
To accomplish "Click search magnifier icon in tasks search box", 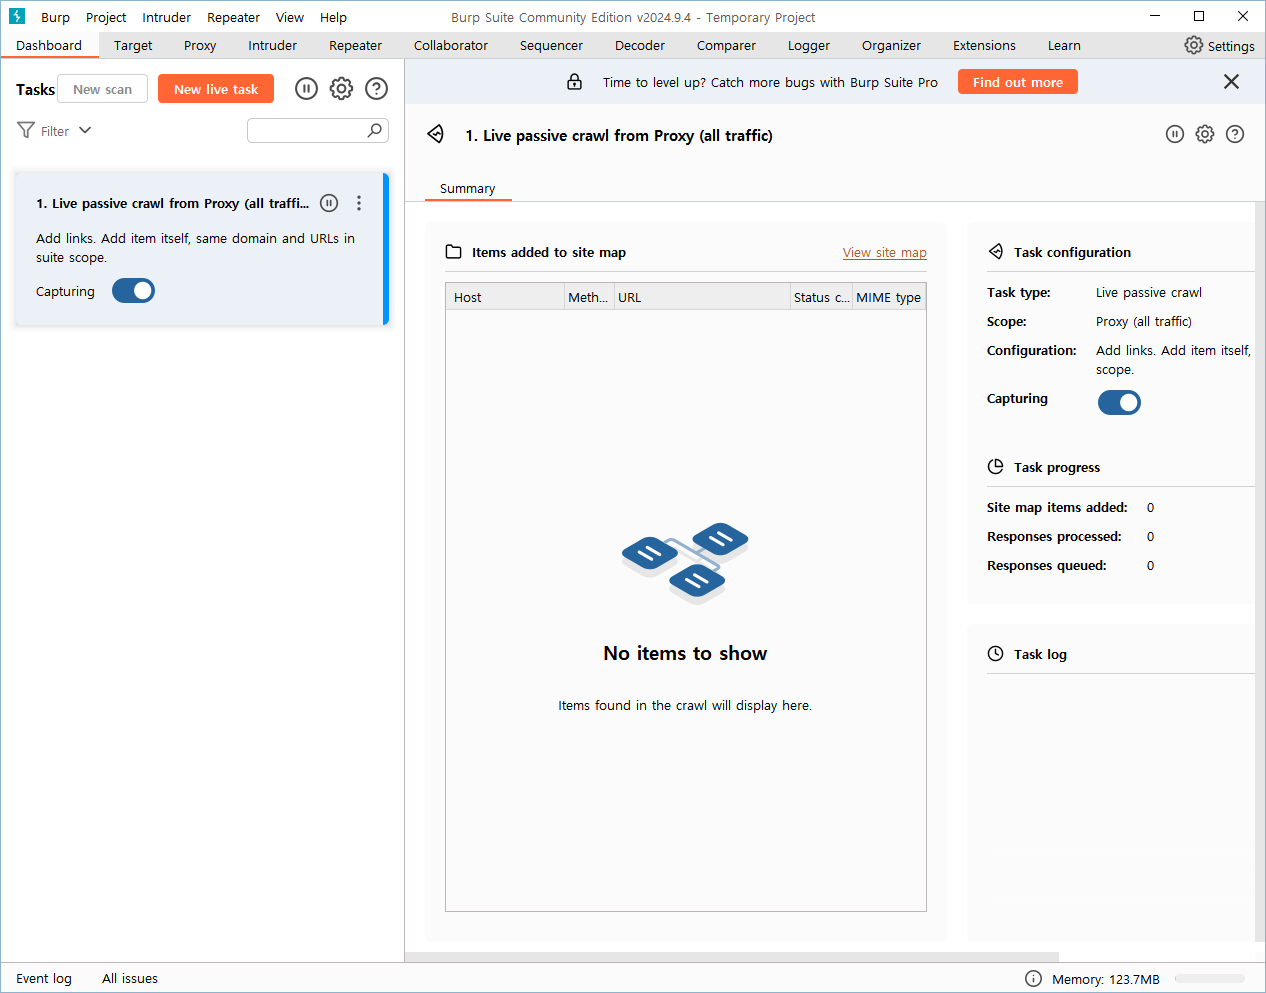I will tap(375, 130).
